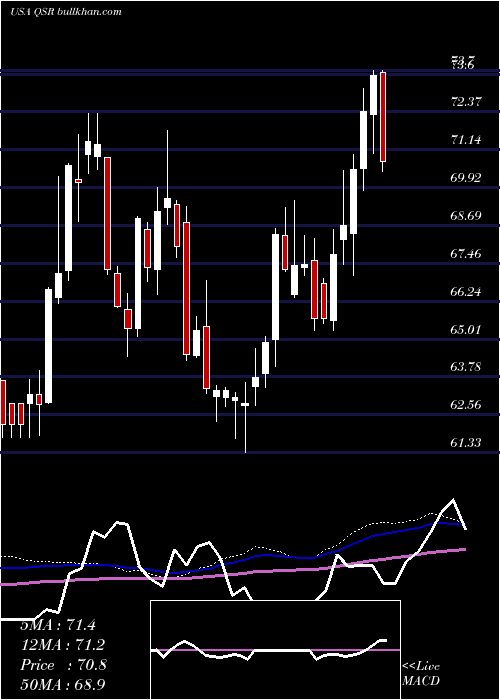Click the 5MA : 71.4 legend text
This screenshot has width=500, height=700.
[x=58, y=625]
